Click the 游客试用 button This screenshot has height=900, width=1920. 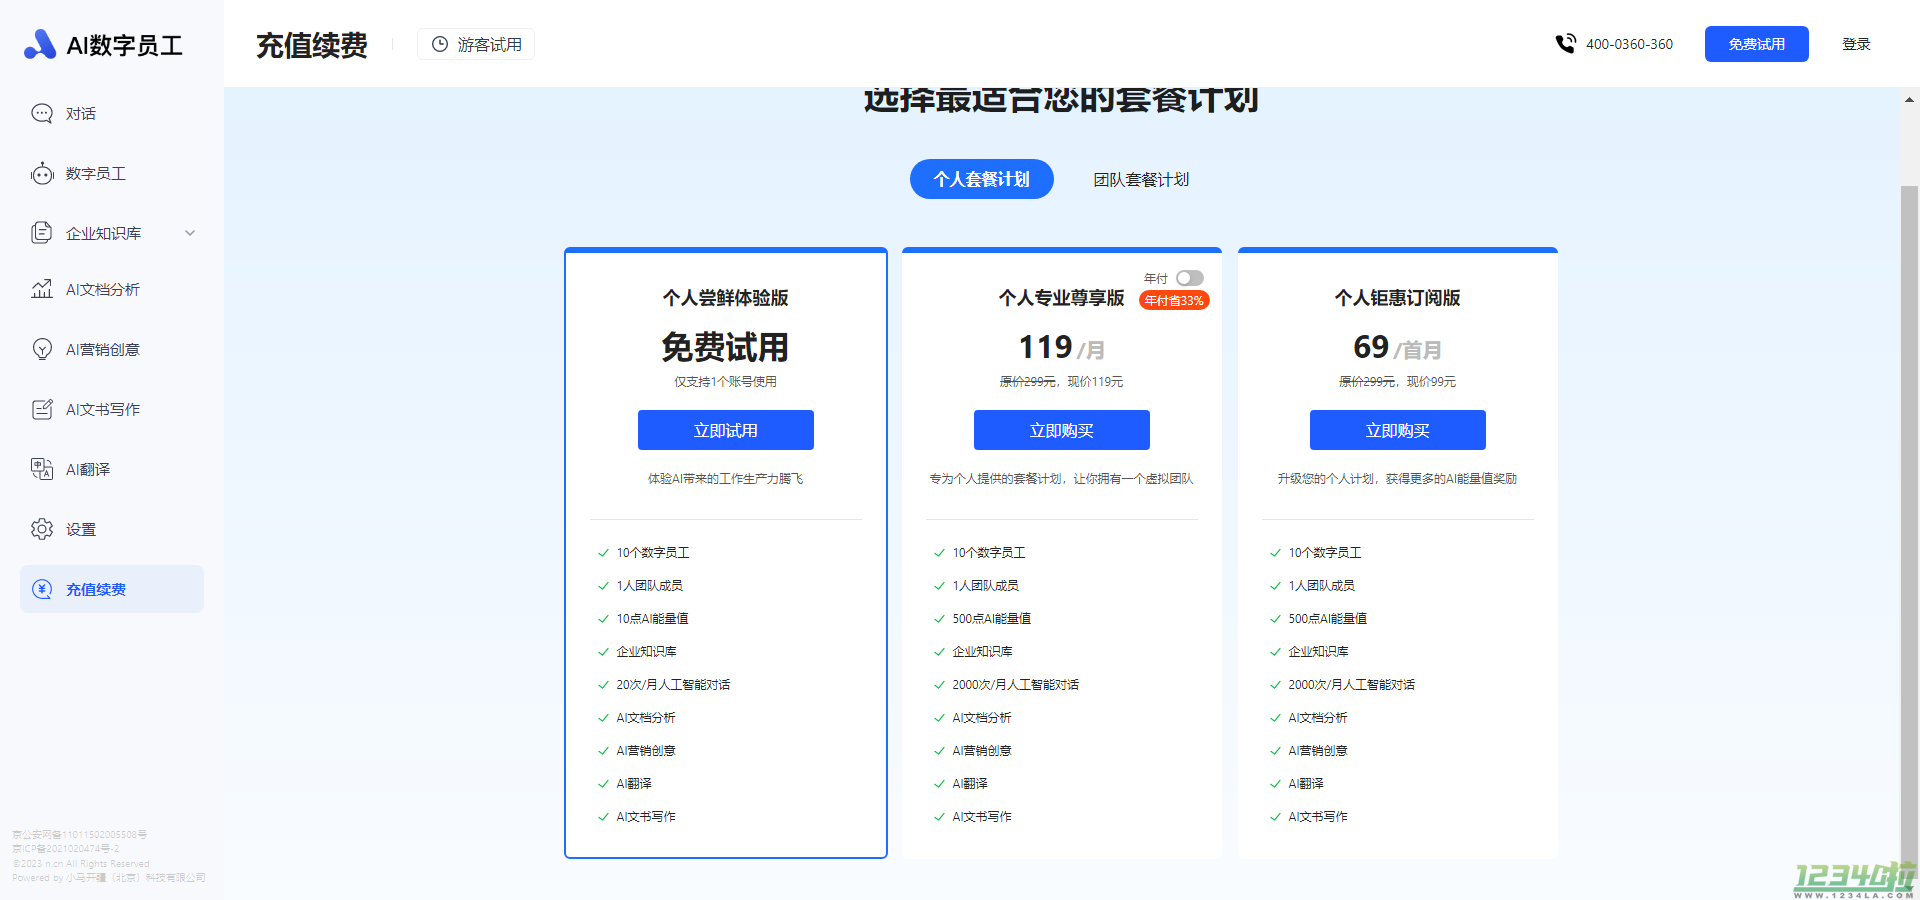476,44
